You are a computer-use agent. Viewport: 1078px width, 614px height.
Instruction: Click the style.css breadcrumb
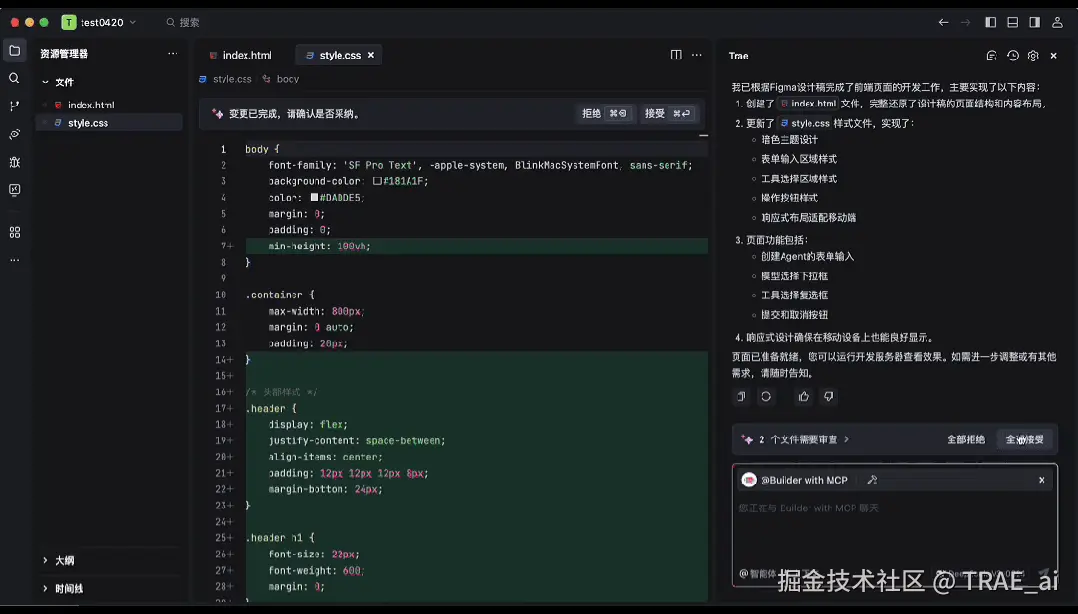[x=232, y=79]
